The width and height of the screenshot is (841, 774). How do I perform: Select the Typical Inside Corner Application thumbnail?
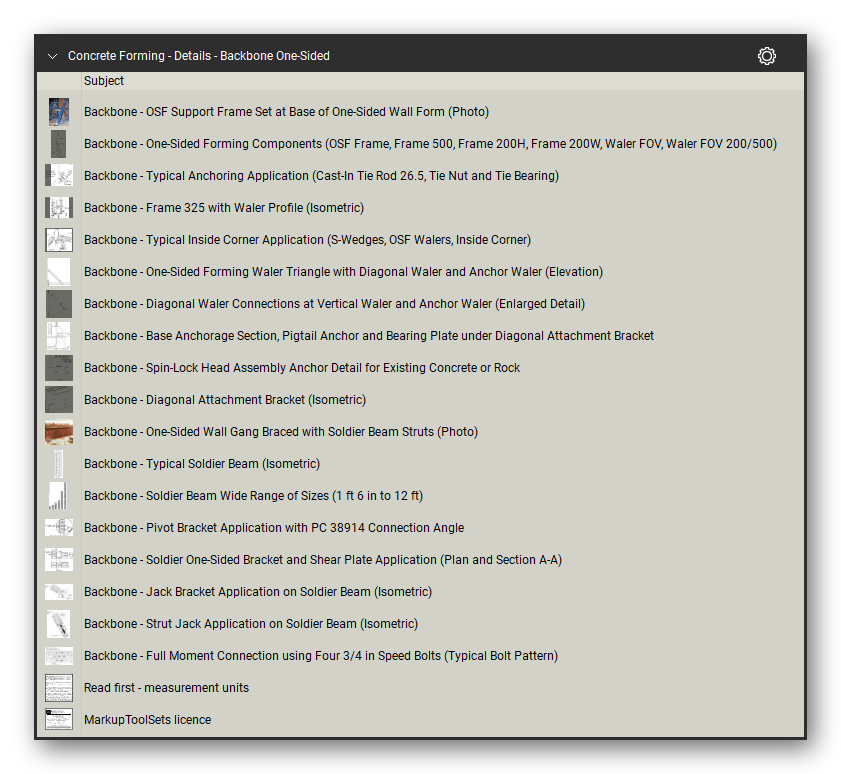coord(58,240)
